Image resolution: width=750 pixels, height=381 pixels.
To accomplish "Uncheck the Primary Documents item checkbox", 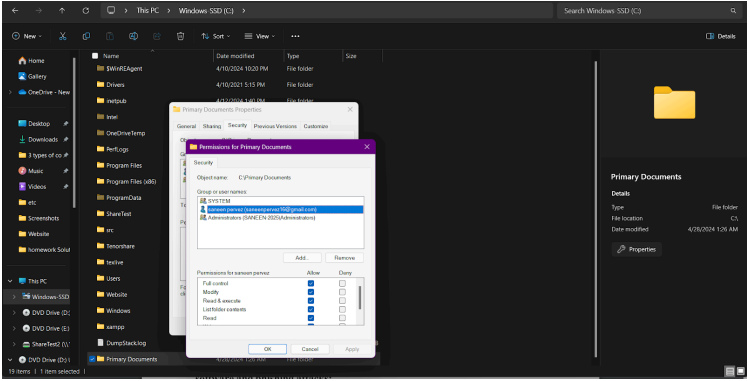I will tap(92, 359).
